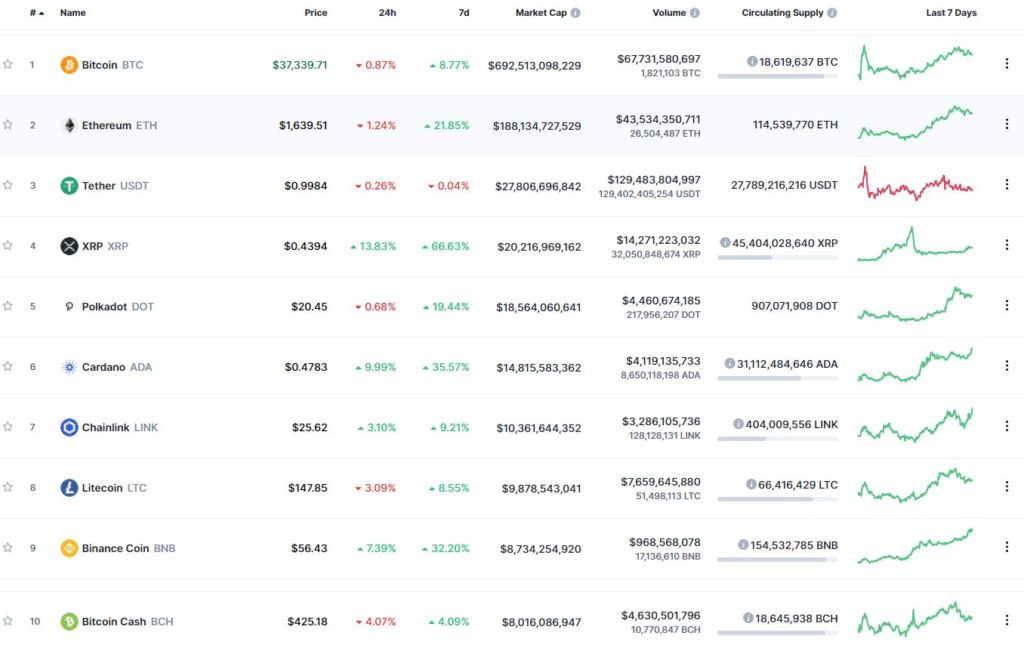
Task: Open the three-dot menu for Ethereum
Action: point(1006,125)
